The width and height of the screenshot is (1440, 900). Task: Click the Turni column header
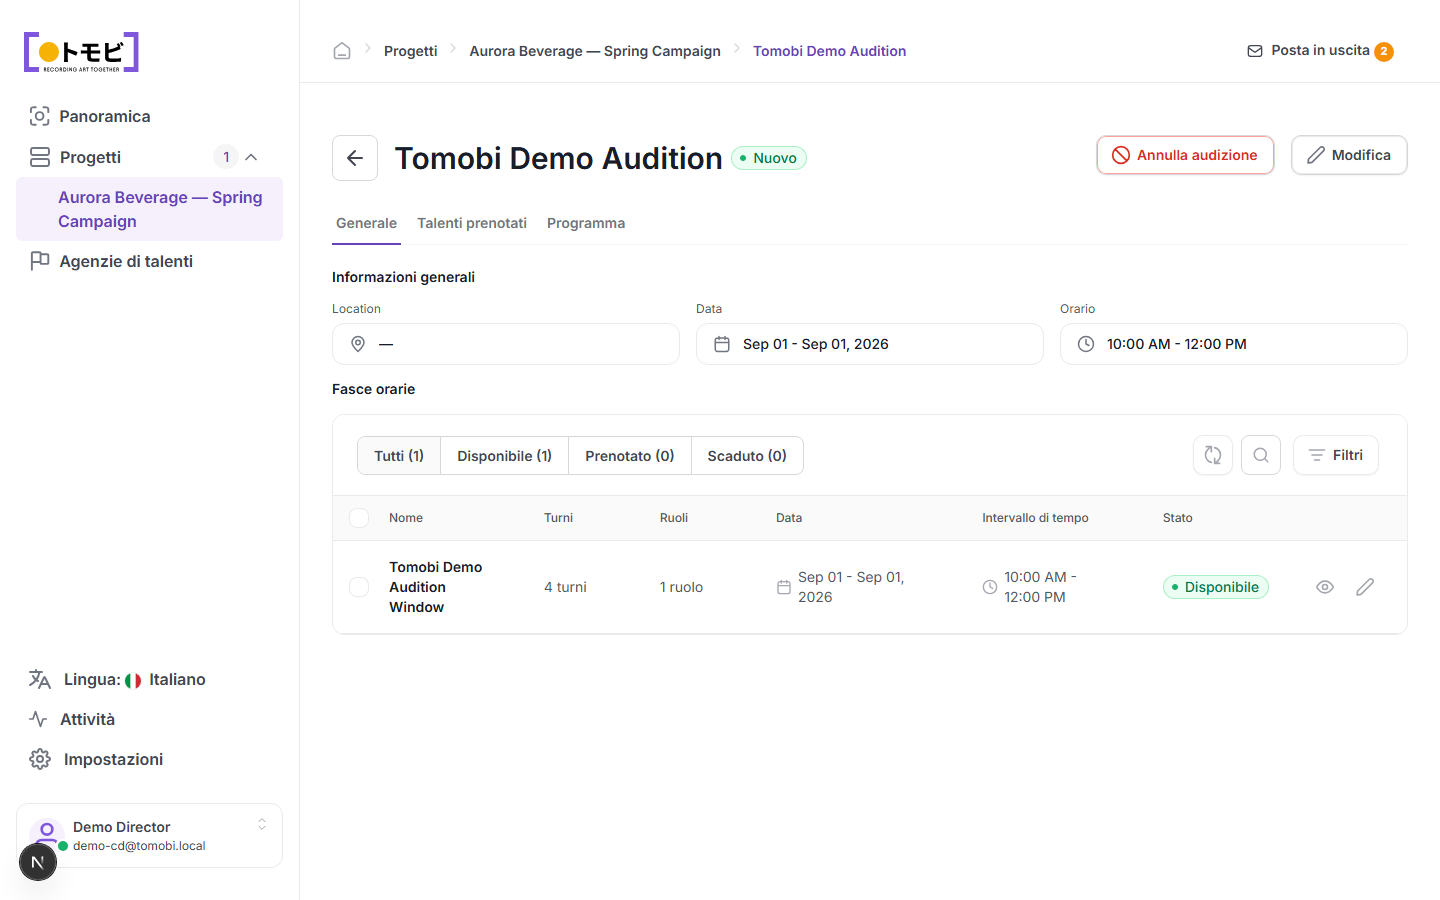click(x=558, y=518)
